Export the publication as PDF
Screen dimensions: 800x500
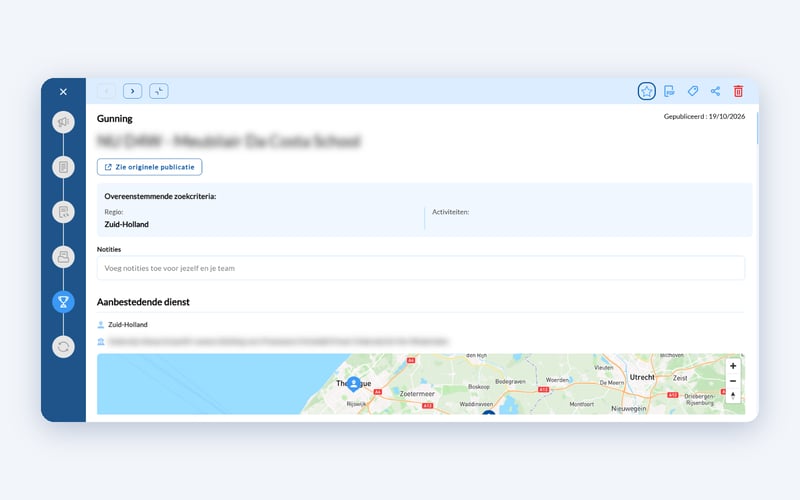click(x=669, y=91)
